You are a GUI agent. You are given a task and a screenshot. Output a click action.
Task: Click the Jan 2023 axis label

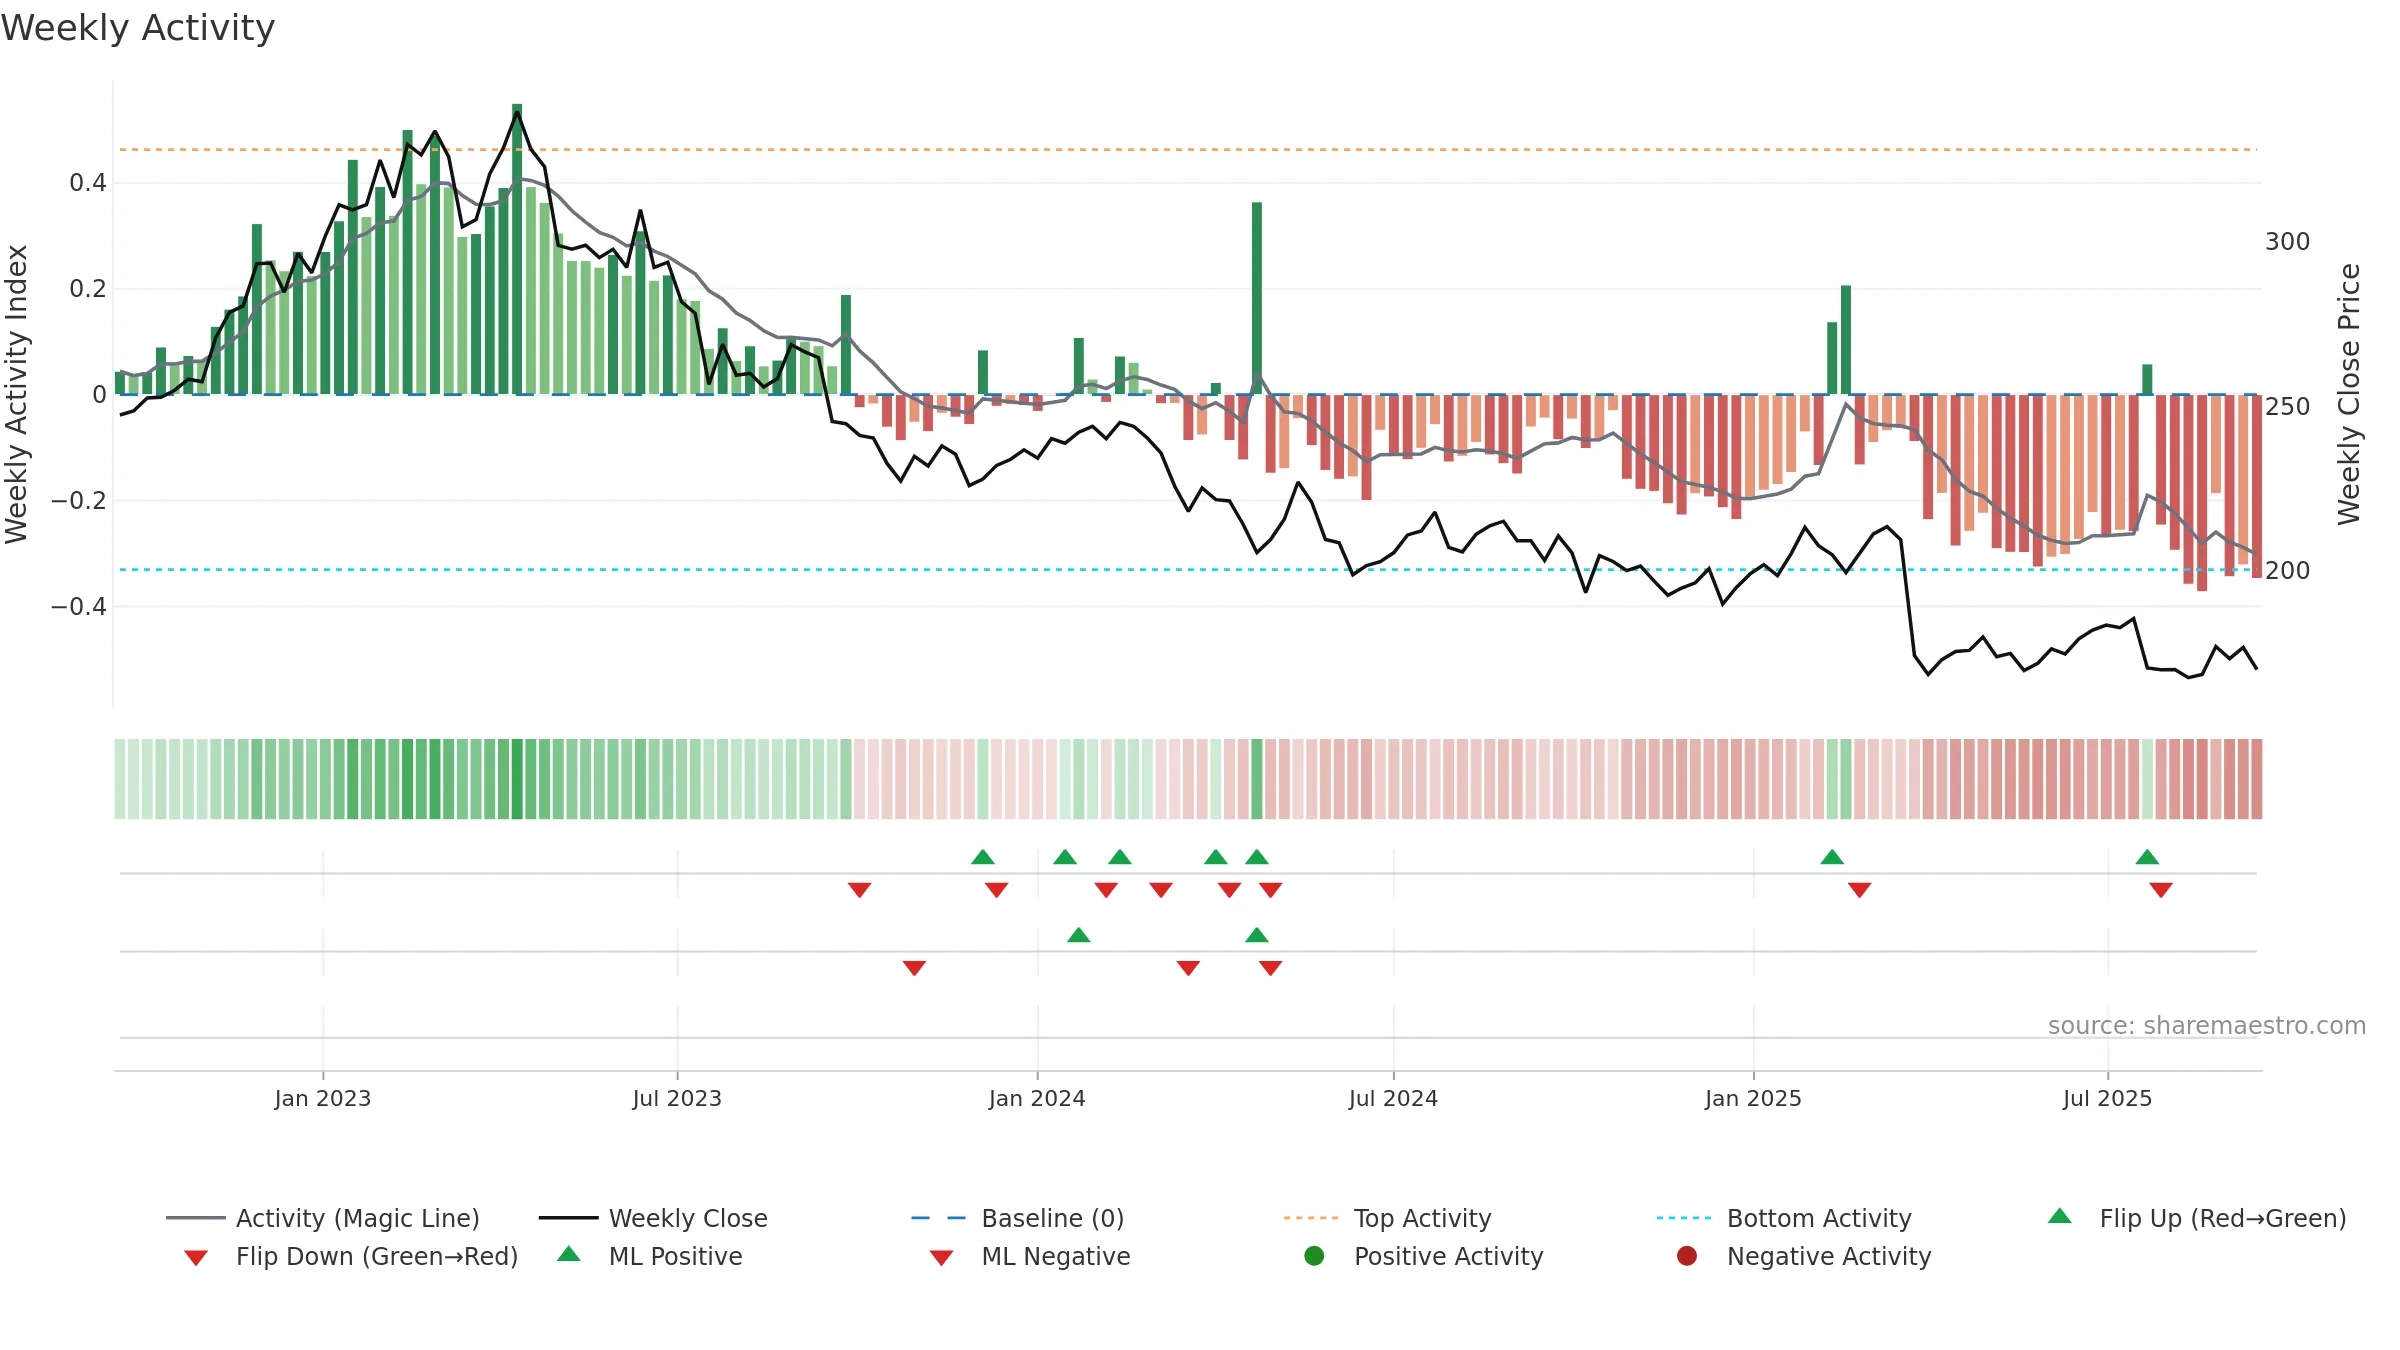[x=323, y=1099]
